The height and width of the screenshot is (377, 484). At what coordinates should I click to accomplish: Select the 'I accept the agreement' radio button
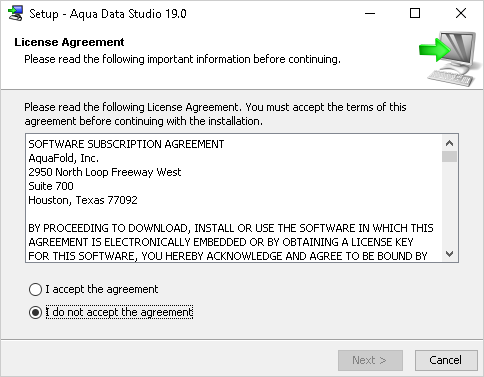click(x=35, y=289)
